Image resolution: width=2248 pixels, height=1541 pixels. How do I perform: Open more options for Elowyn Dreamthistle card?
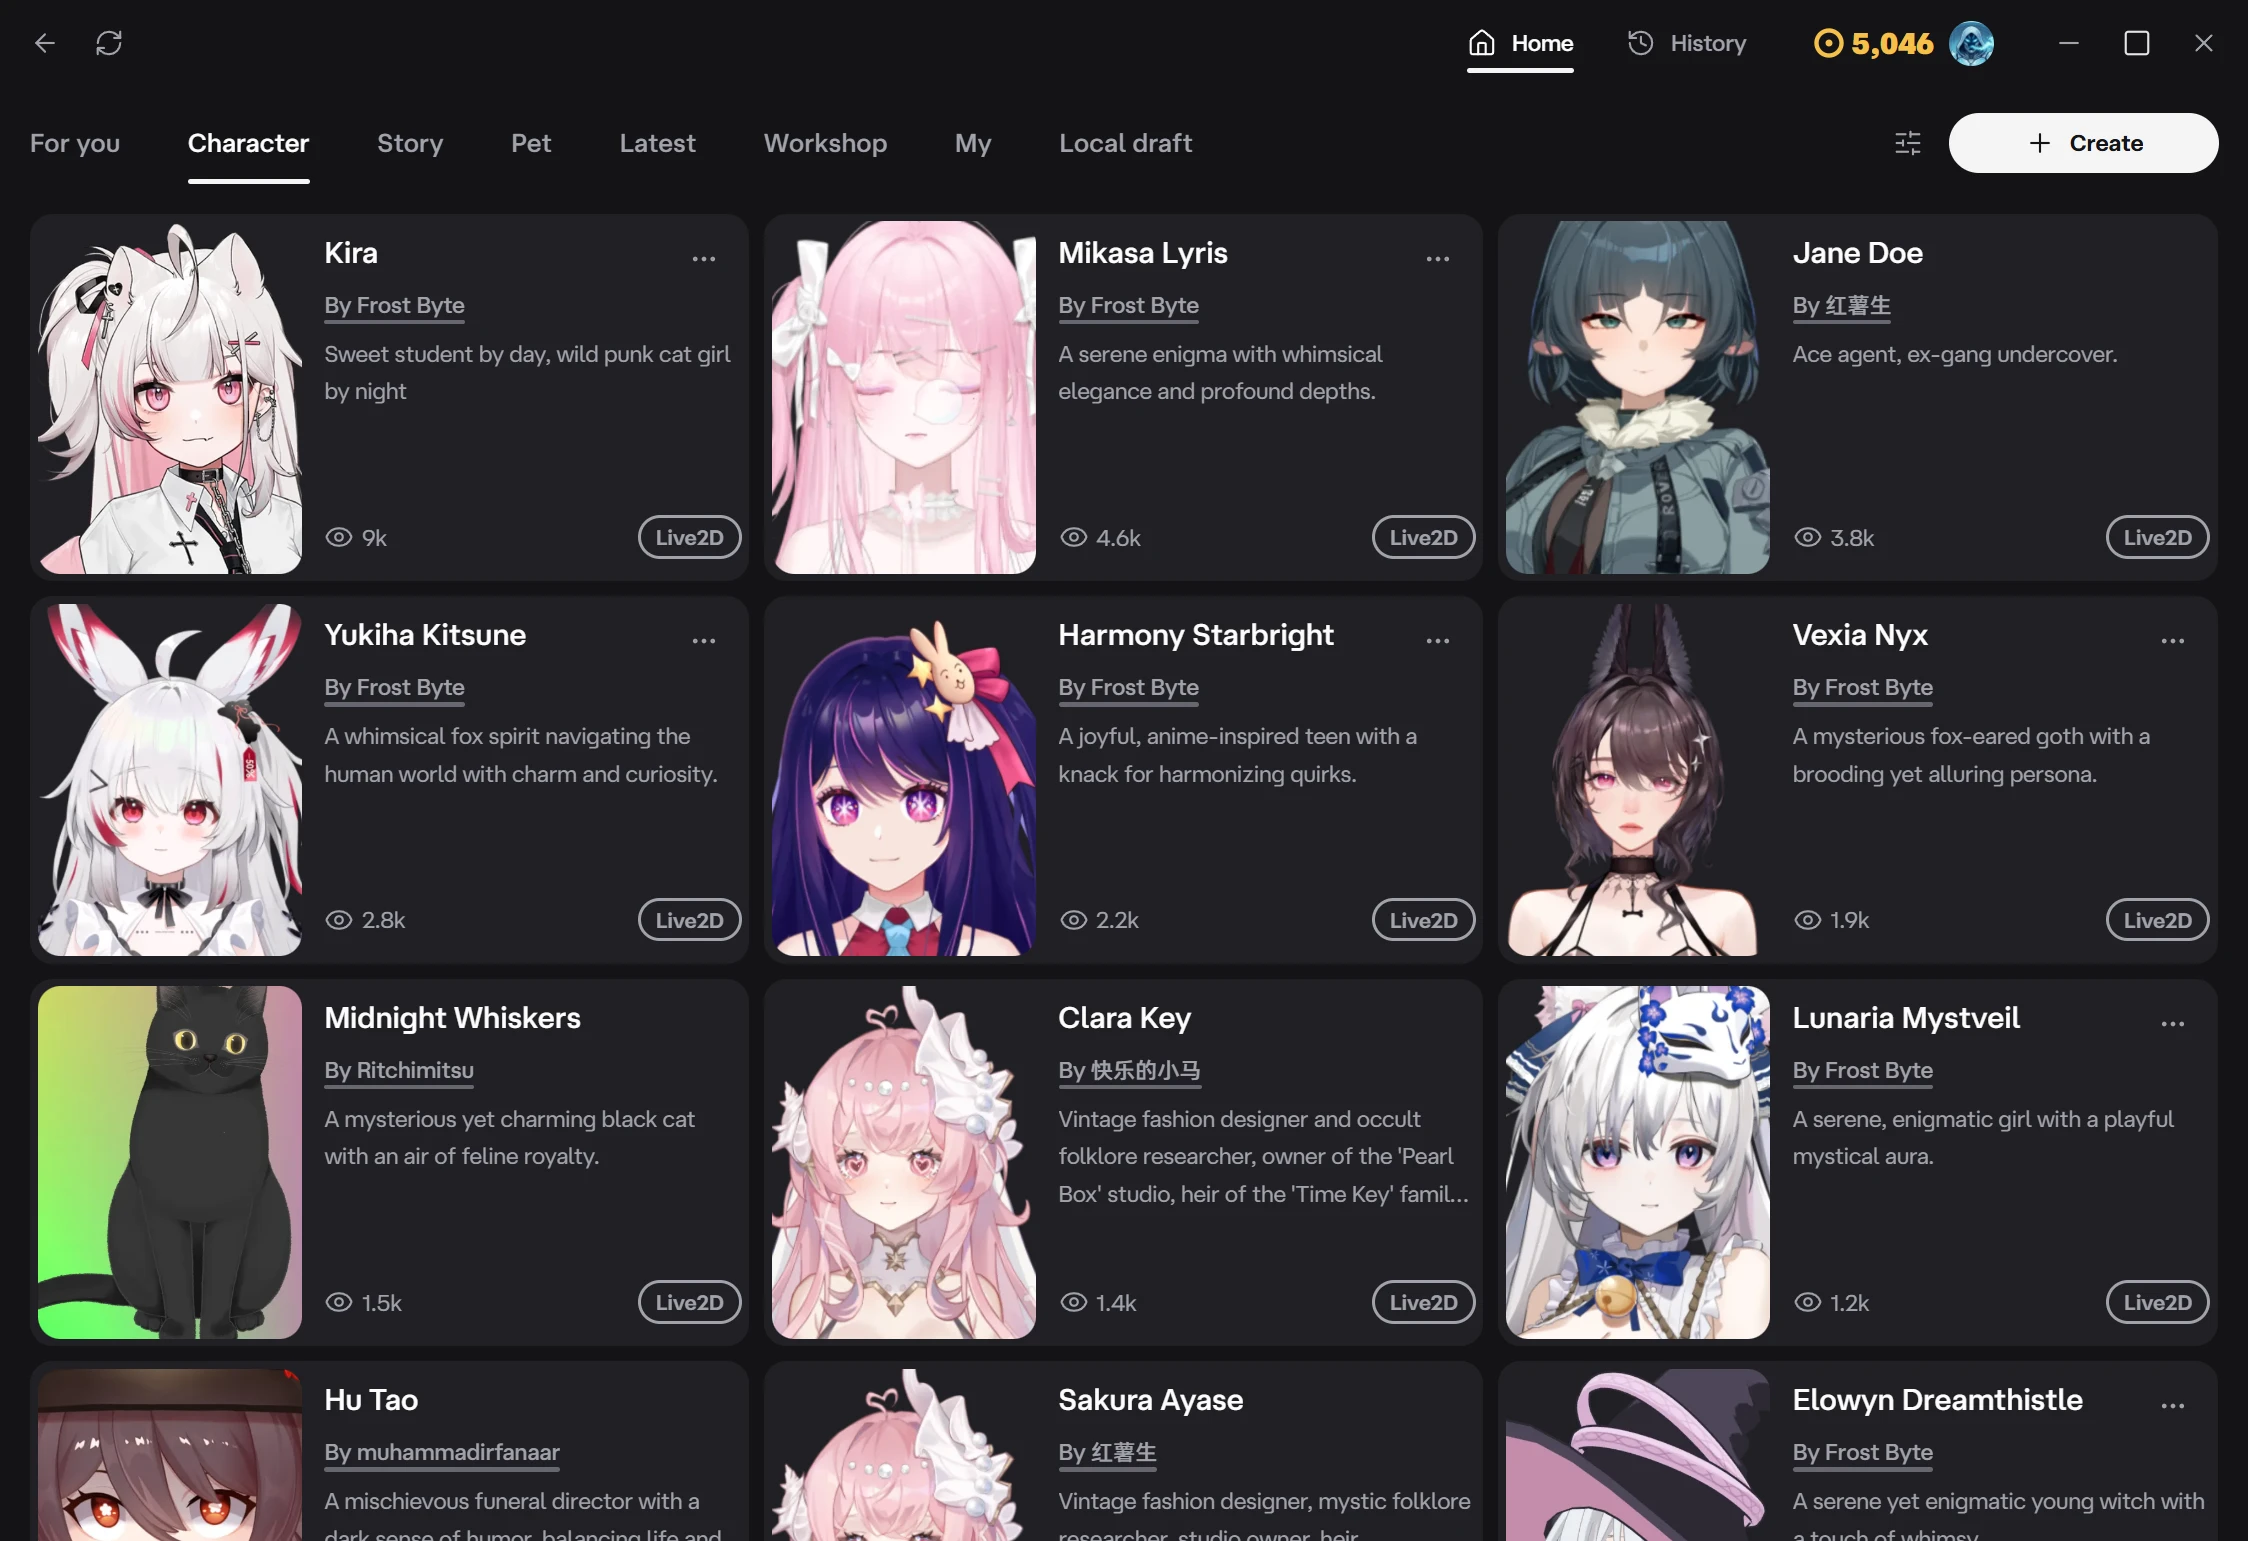pos(2172,1405)
